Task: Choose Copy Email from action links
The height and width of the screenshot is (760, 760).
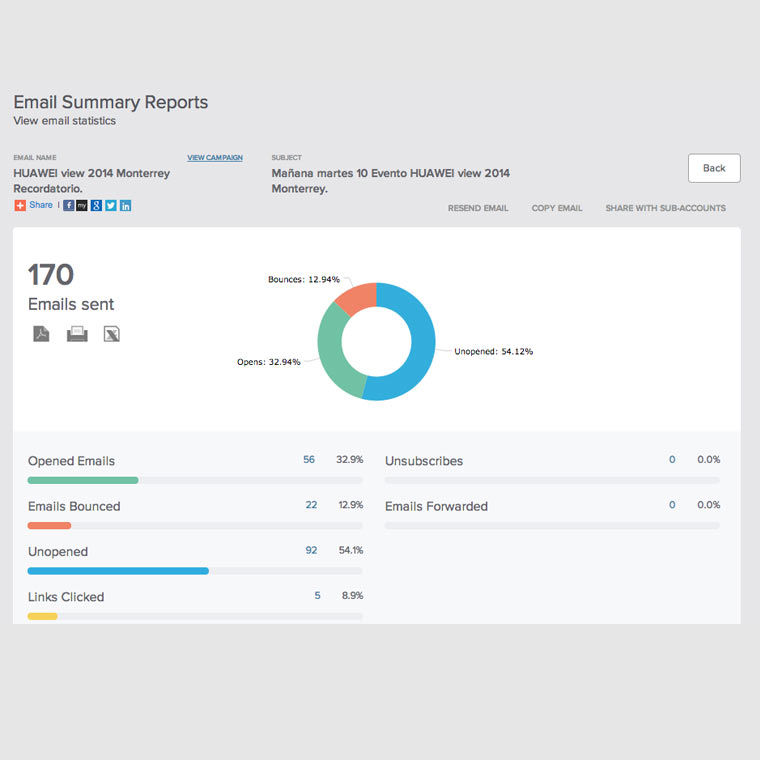Action: tap(557, 208)
